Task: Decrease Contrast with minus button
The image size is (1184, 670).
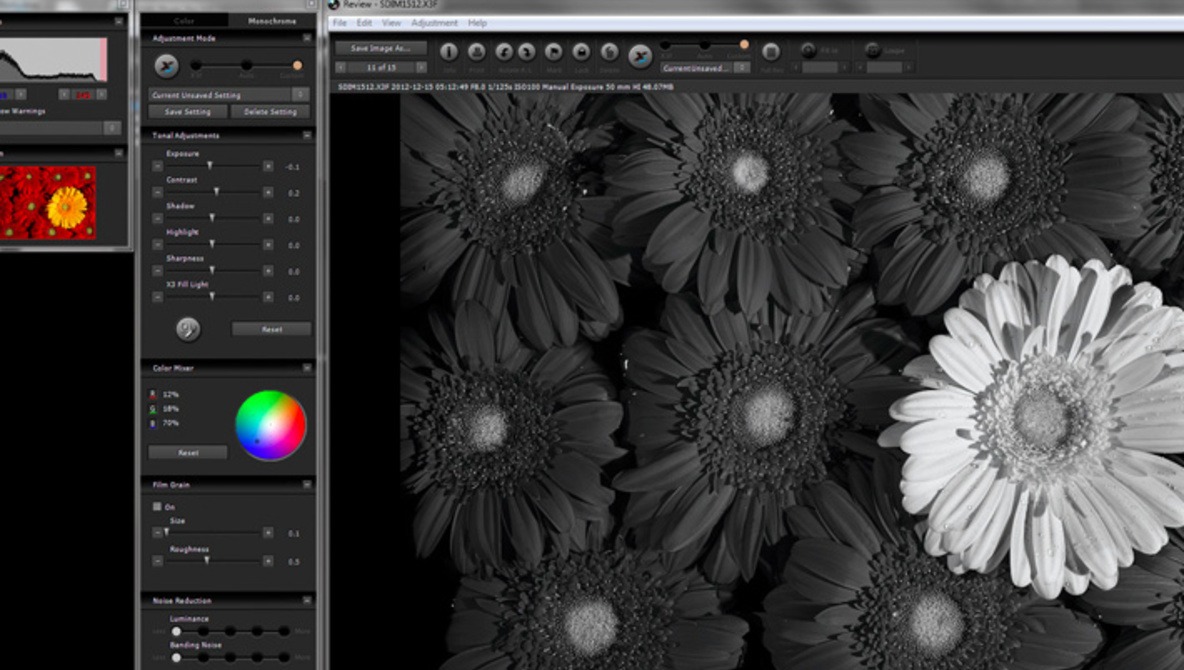Action: tap(157, 193)
